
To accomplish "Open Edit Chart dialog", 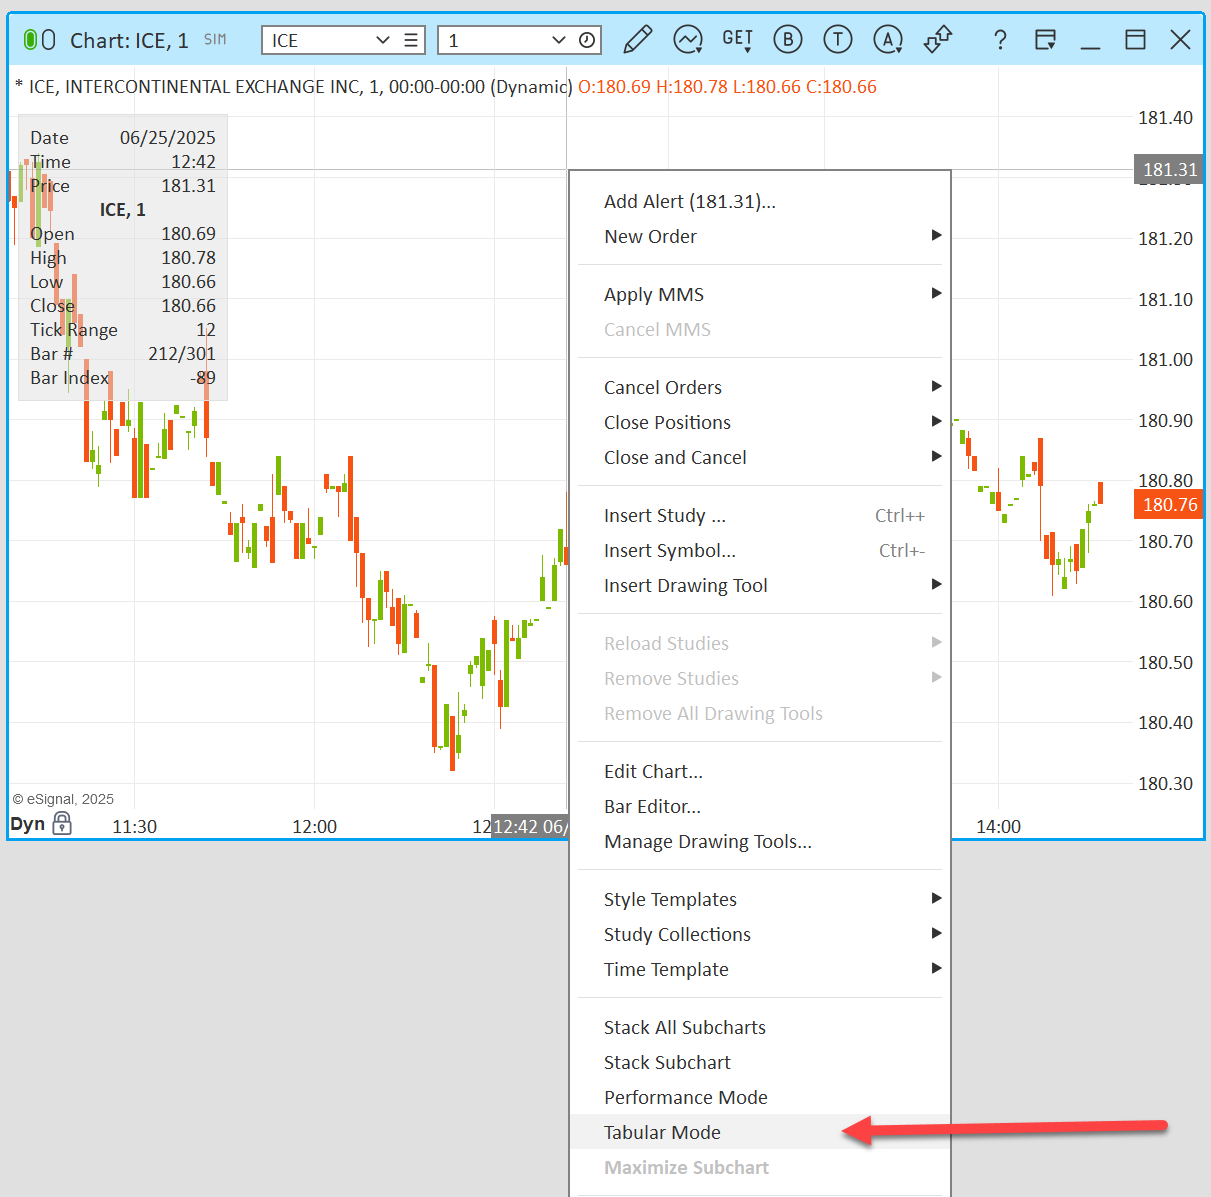I will [760, 772].
